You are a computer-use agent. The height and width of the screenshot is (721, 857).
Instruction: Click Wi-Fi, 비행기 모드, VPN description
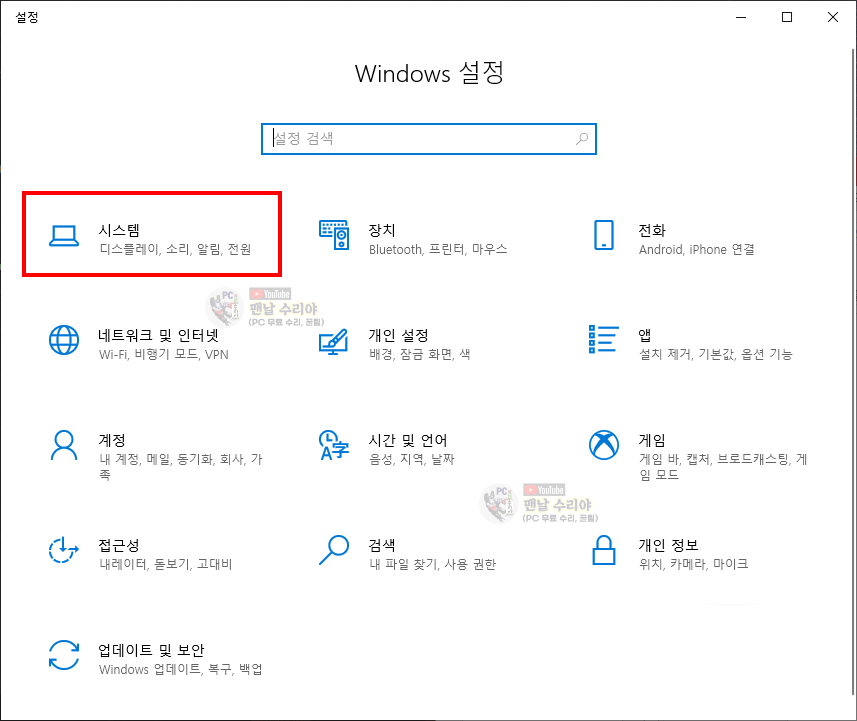tap(163, 354)
